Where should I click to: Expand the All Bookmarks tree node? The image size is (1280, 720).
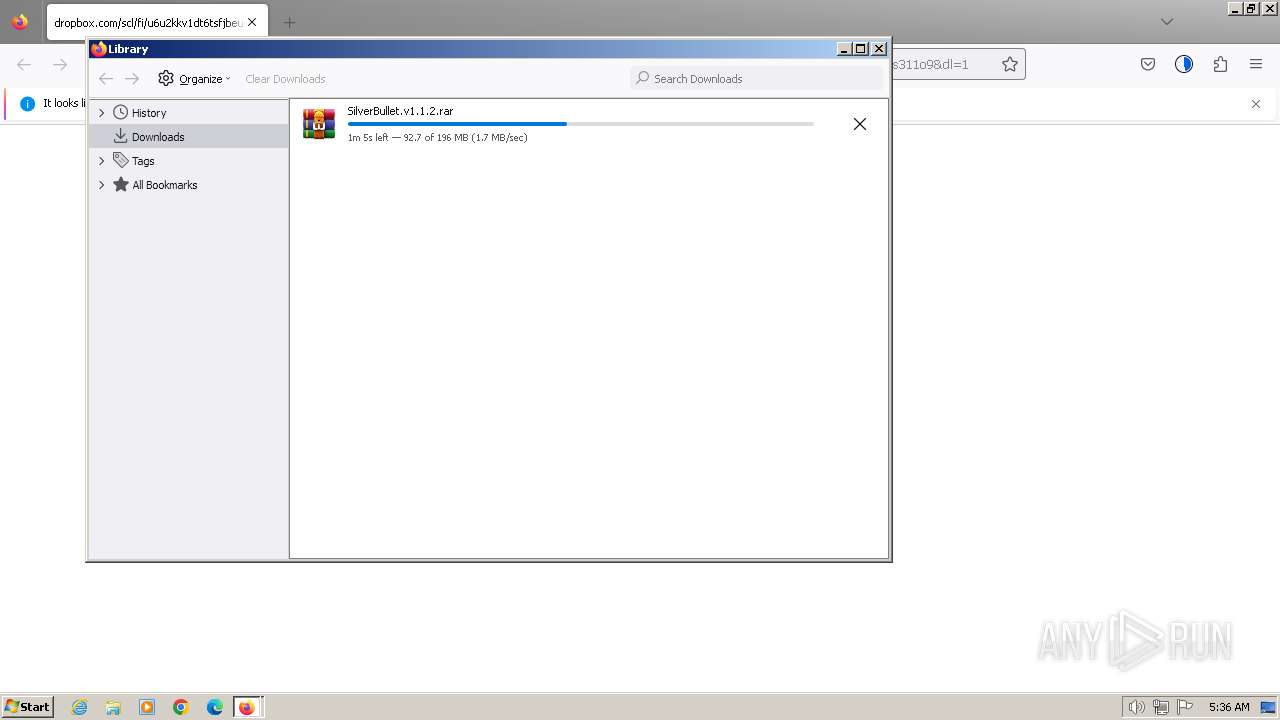tap(101, 185)
